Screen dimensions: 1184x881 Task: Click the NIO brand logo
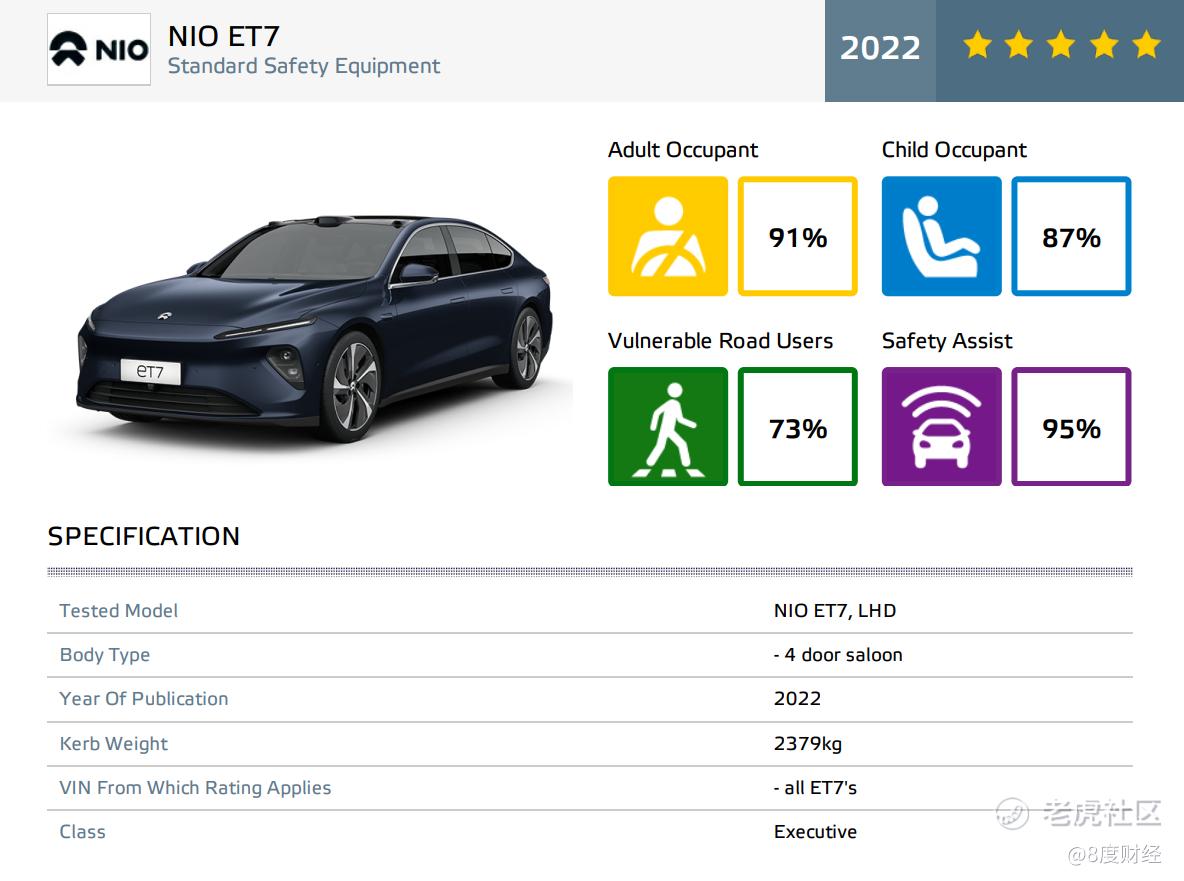tap(99, 49)
